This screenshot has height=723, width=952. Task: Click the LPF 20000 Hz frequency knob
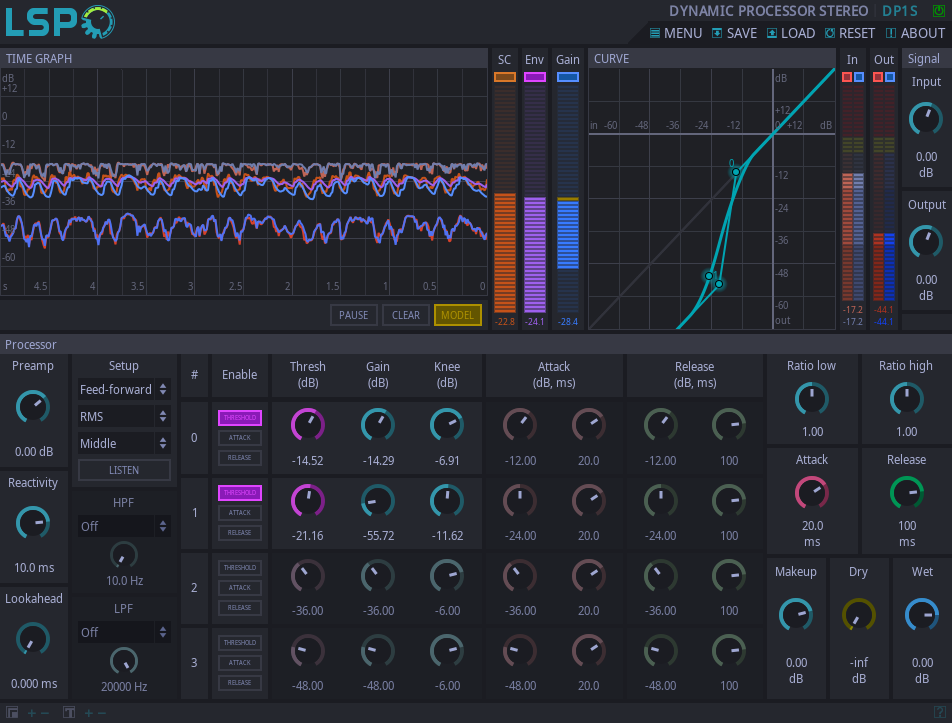(x=124, y=661)
